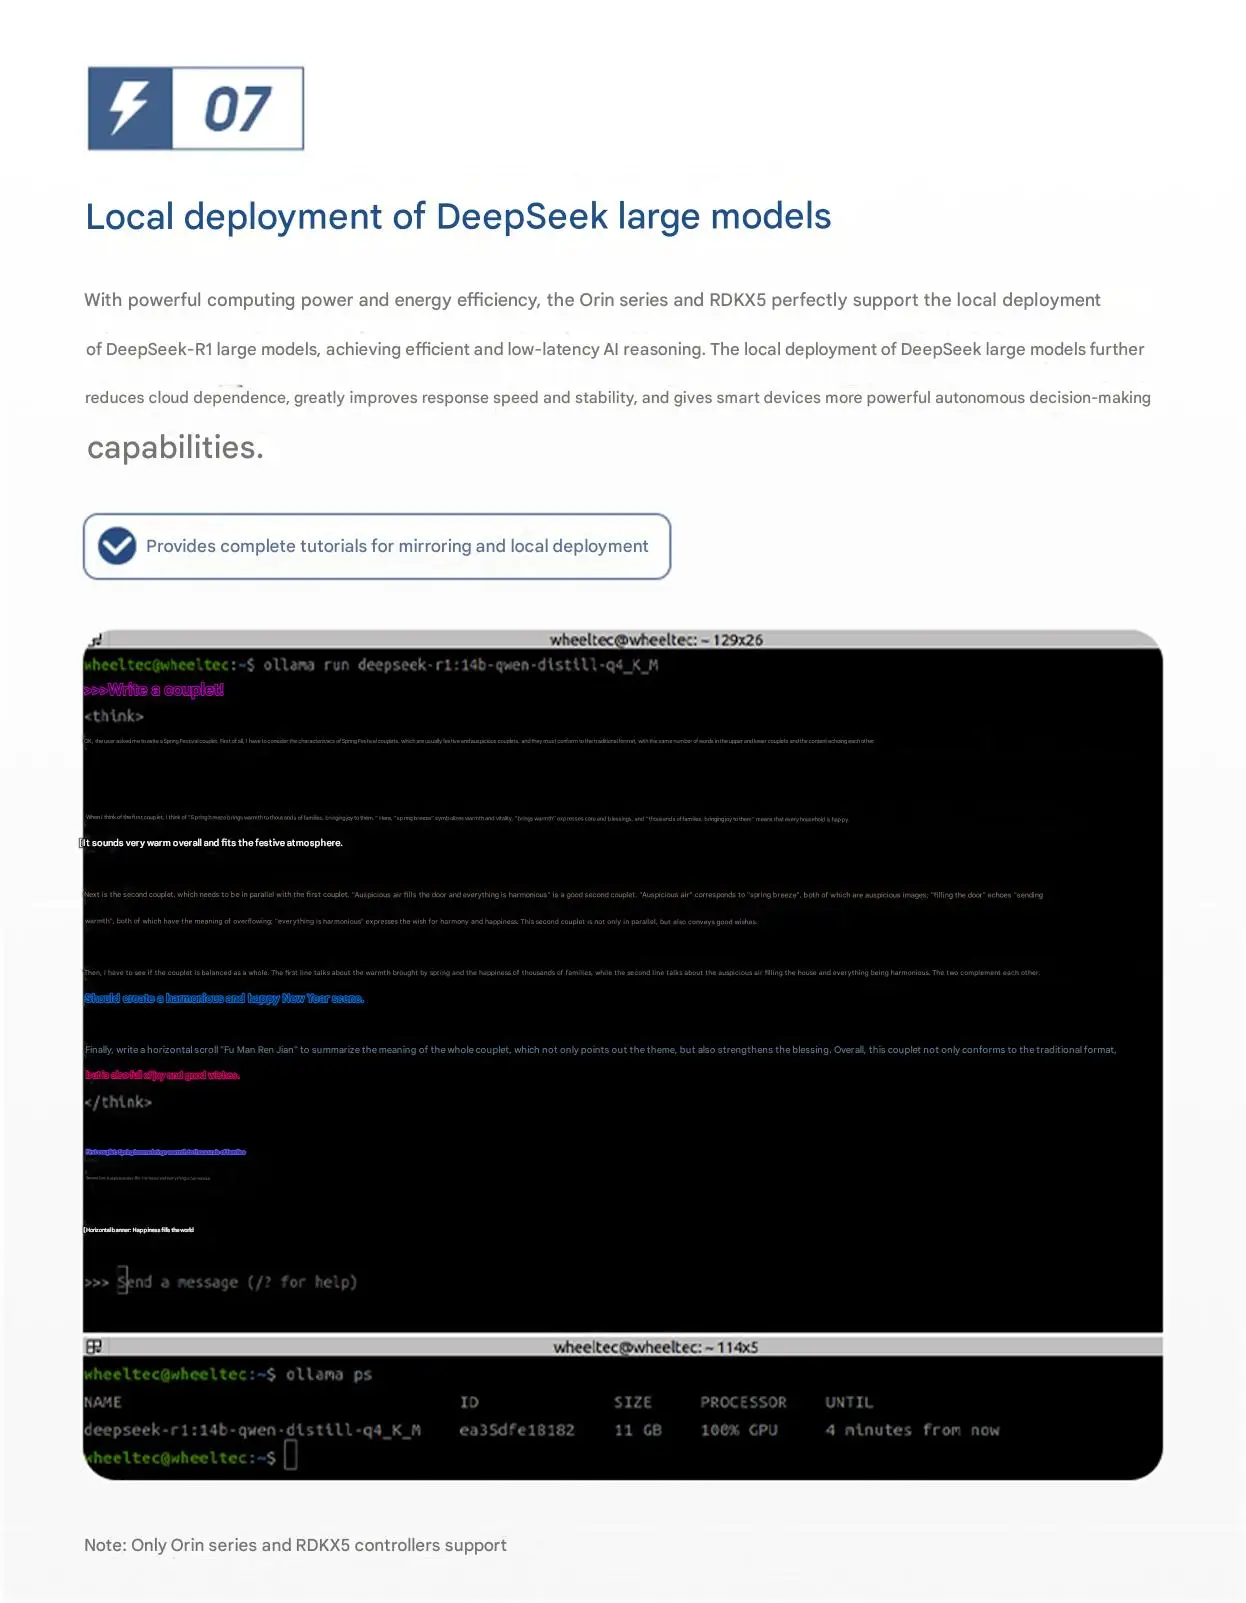Screen dimensions: 1246x1603
Task: Click the 'UNTIL' column header
Action: [x=849, y=1402]
